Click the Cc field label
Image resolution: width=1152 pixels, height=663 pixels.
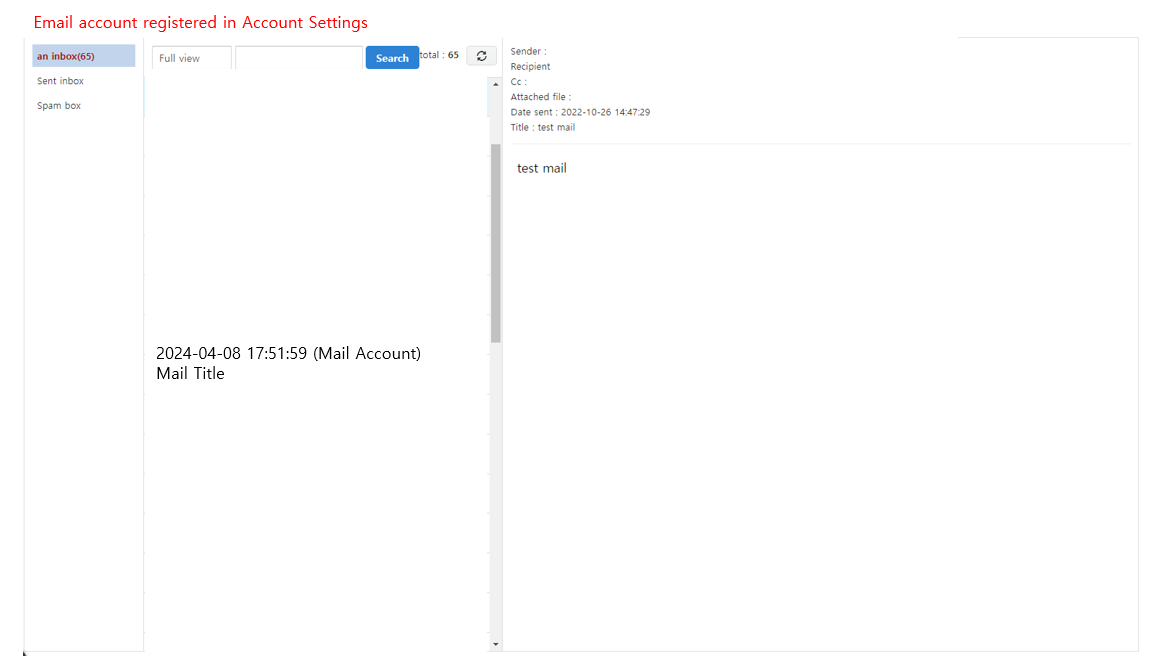coord(517,81)
